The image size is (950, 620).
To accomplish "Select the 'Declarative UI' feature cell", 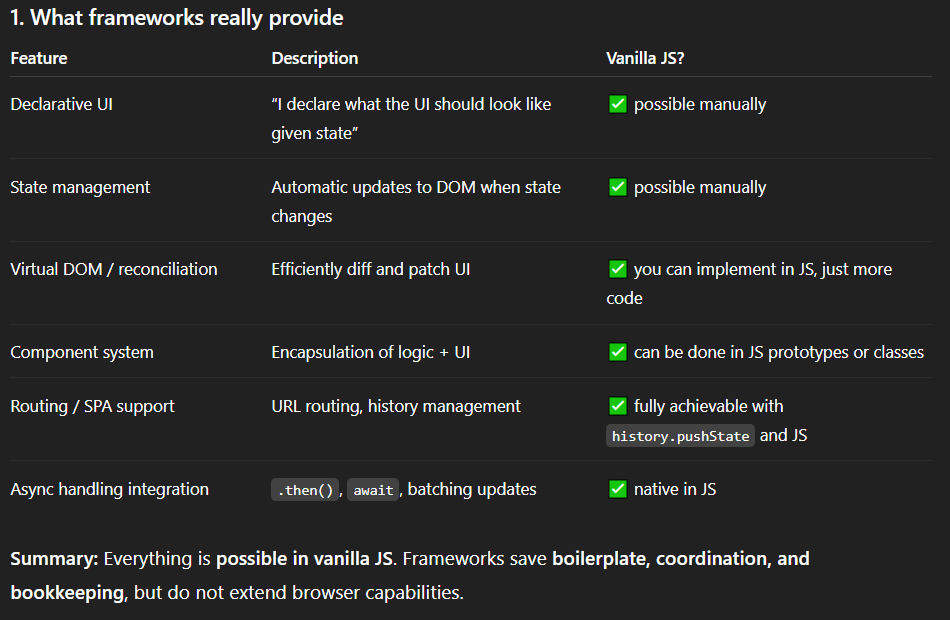I will click(61, 104).
